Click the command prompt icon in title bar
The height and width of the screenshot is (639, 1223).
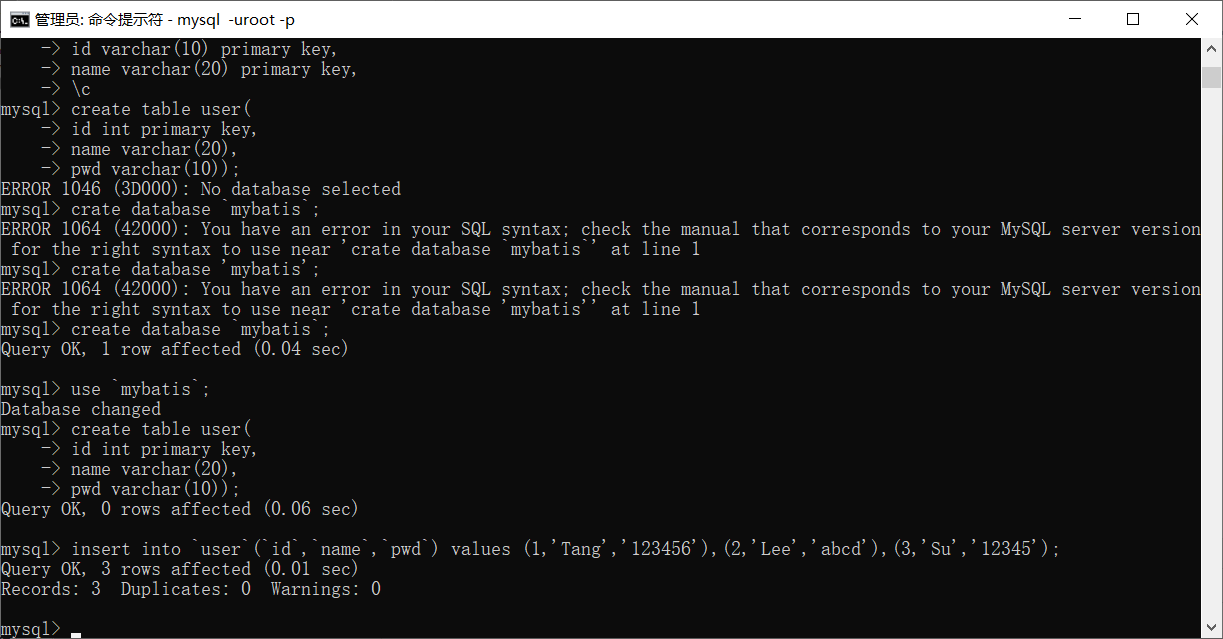tap(19, 19)
